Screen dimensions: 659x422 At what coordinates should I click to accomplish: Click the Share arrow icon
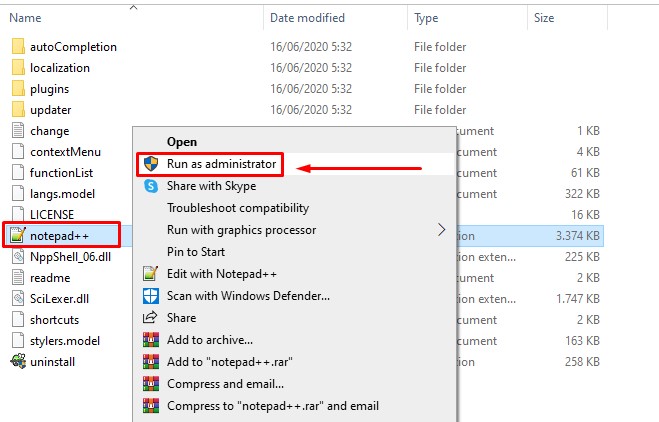[150, 317]
